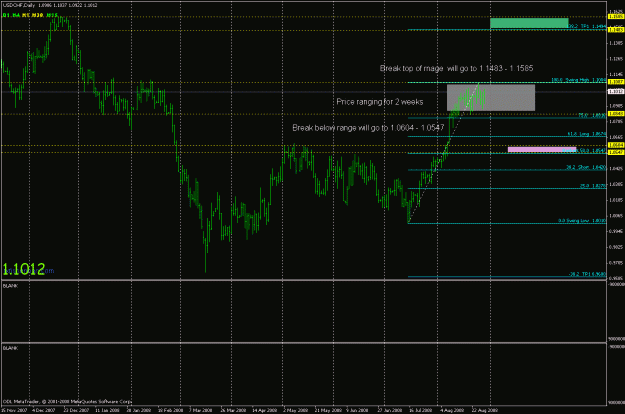Click the 'Break top of range' annotation text

pos(456,68)
